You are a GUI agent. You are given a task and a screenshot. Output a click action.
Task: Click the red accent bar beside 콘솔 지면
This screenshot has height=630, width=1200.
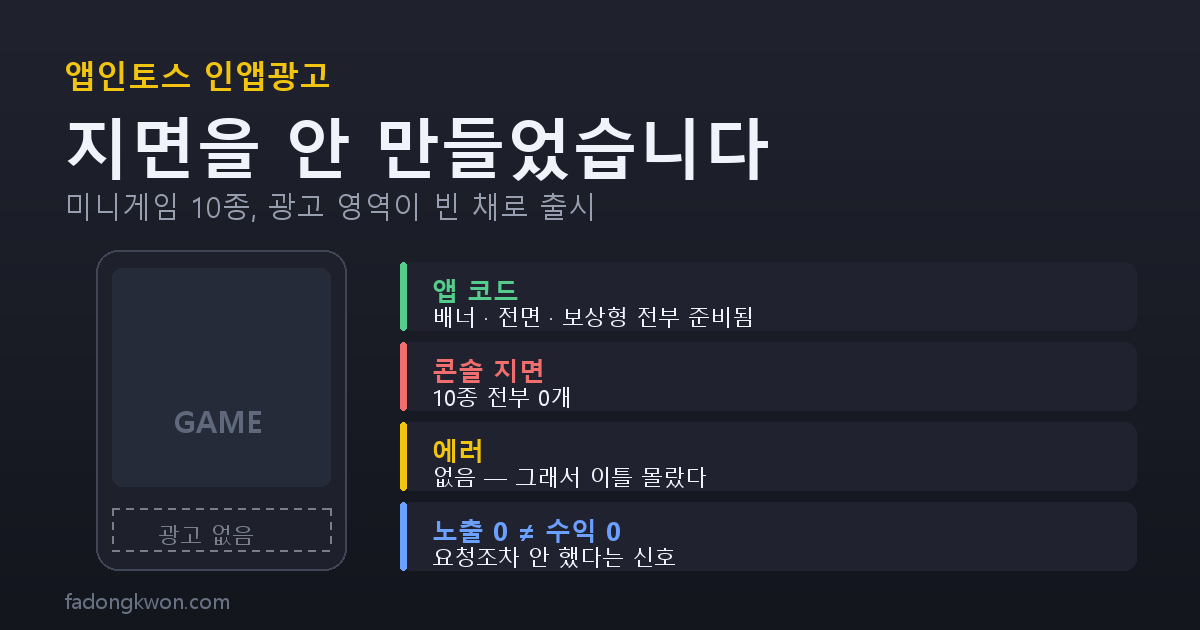click(403, 377)
